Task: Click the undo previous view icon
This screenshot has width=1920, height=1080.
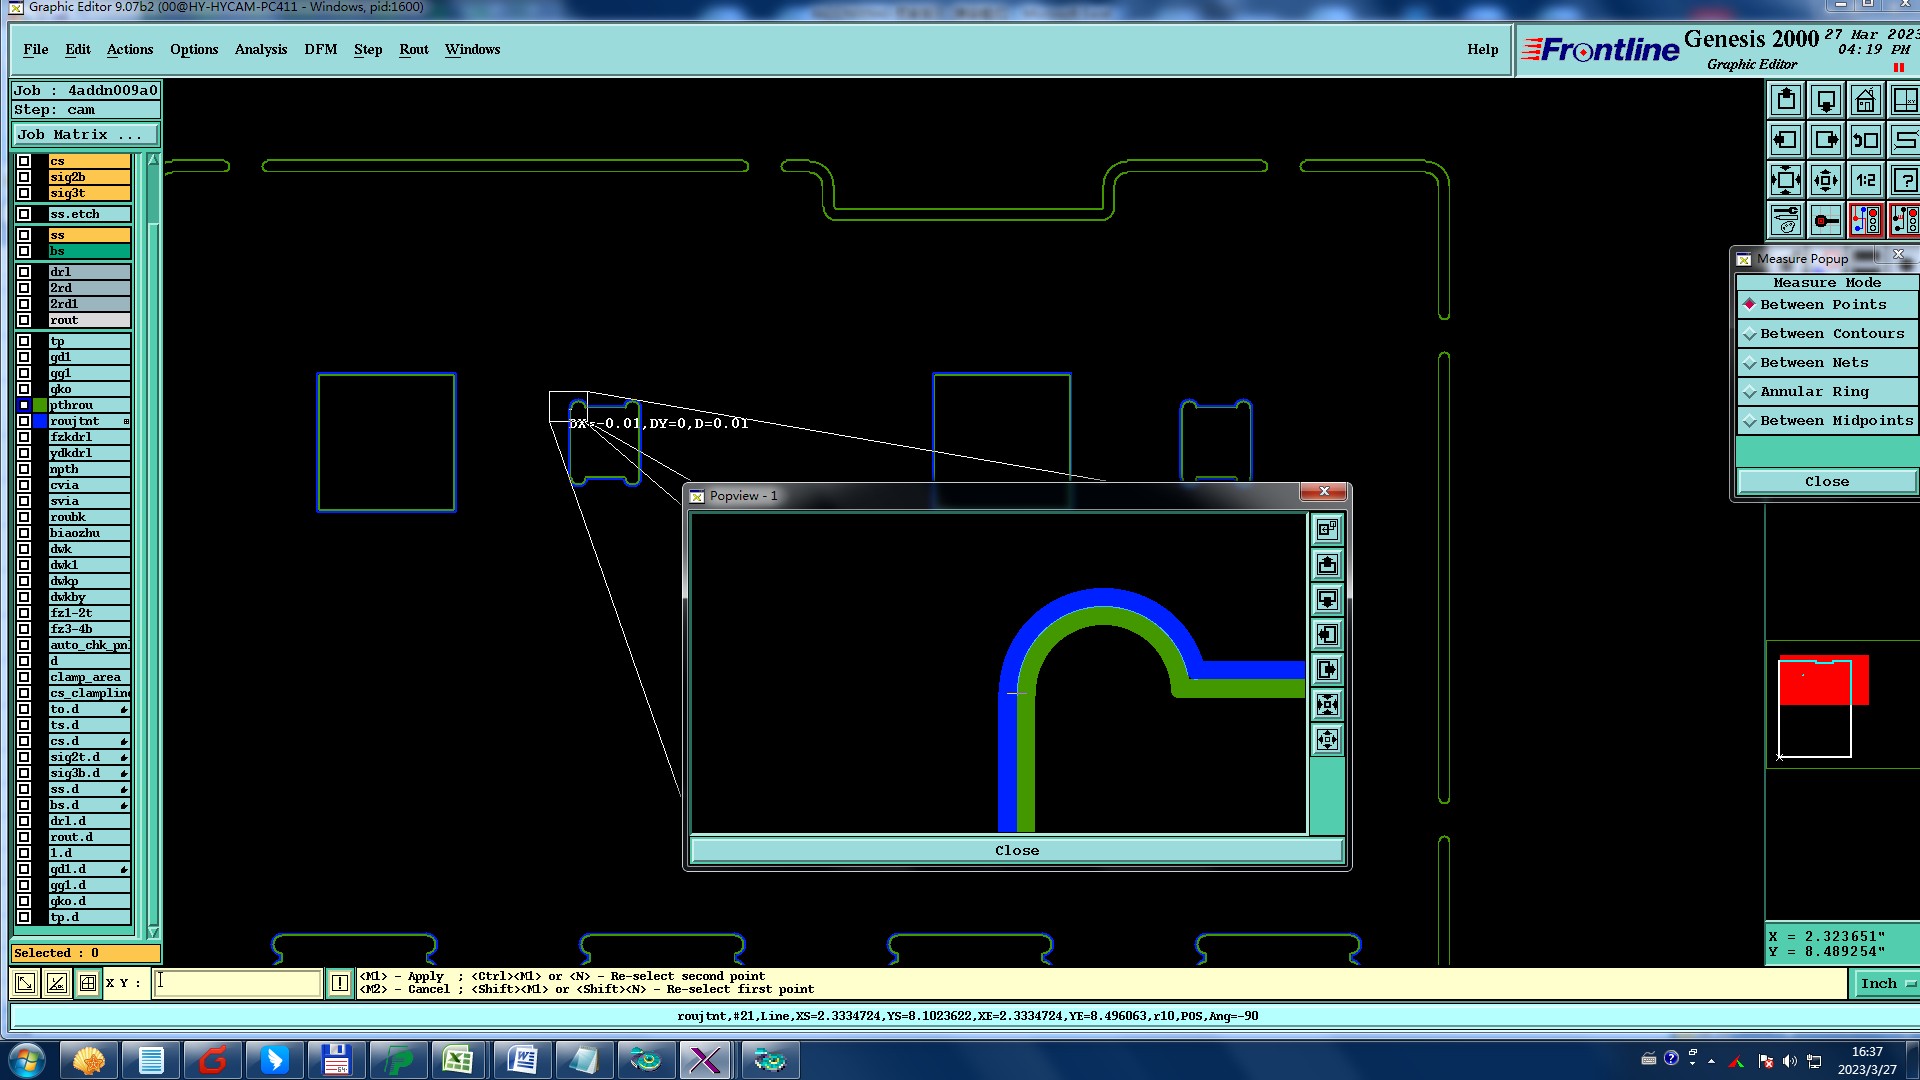Action: pyautogui.click(x=1865, y=141)
